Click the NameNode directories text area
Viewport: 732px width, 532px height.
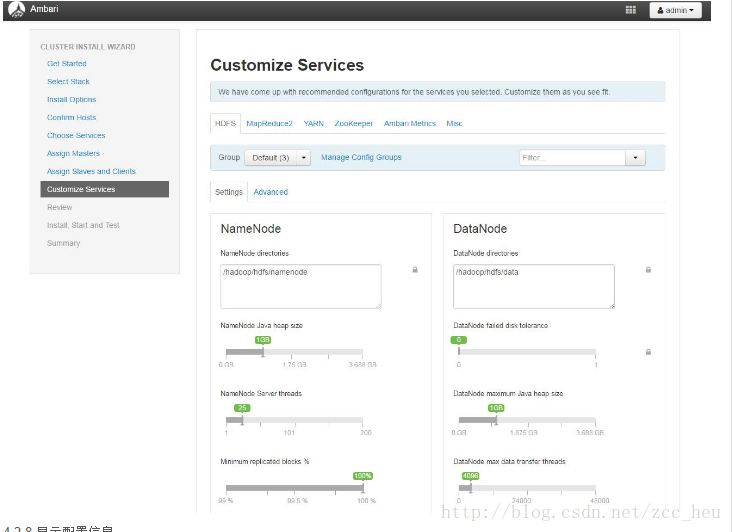click(301, 287)
